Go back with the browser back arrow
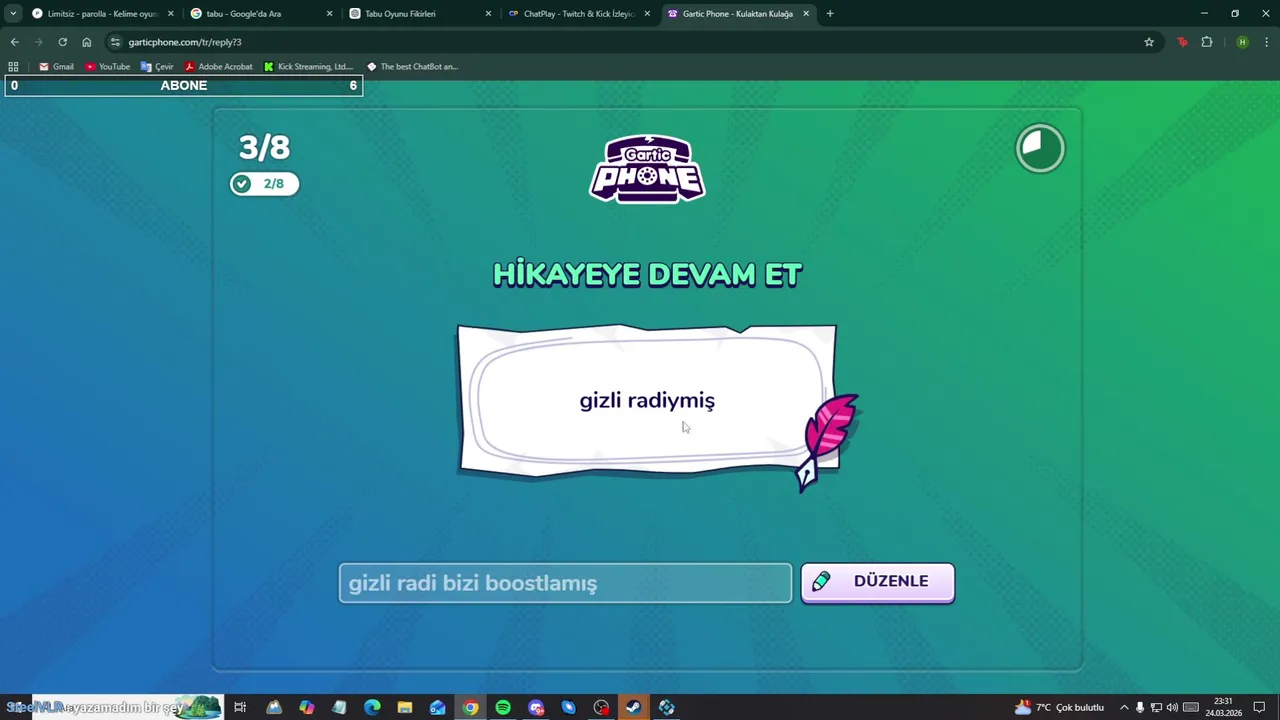The height and width of the screenshot is (720, 1280). 14,42
